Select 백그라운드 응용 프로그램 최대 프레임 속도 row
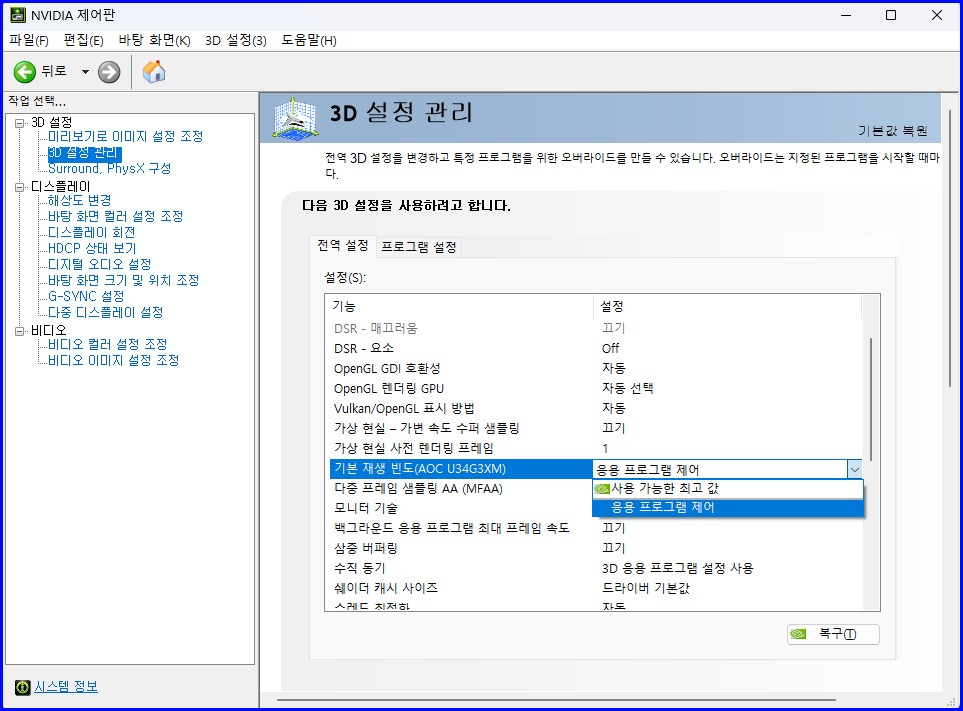 pyautogui.click(x=596, y=528)
